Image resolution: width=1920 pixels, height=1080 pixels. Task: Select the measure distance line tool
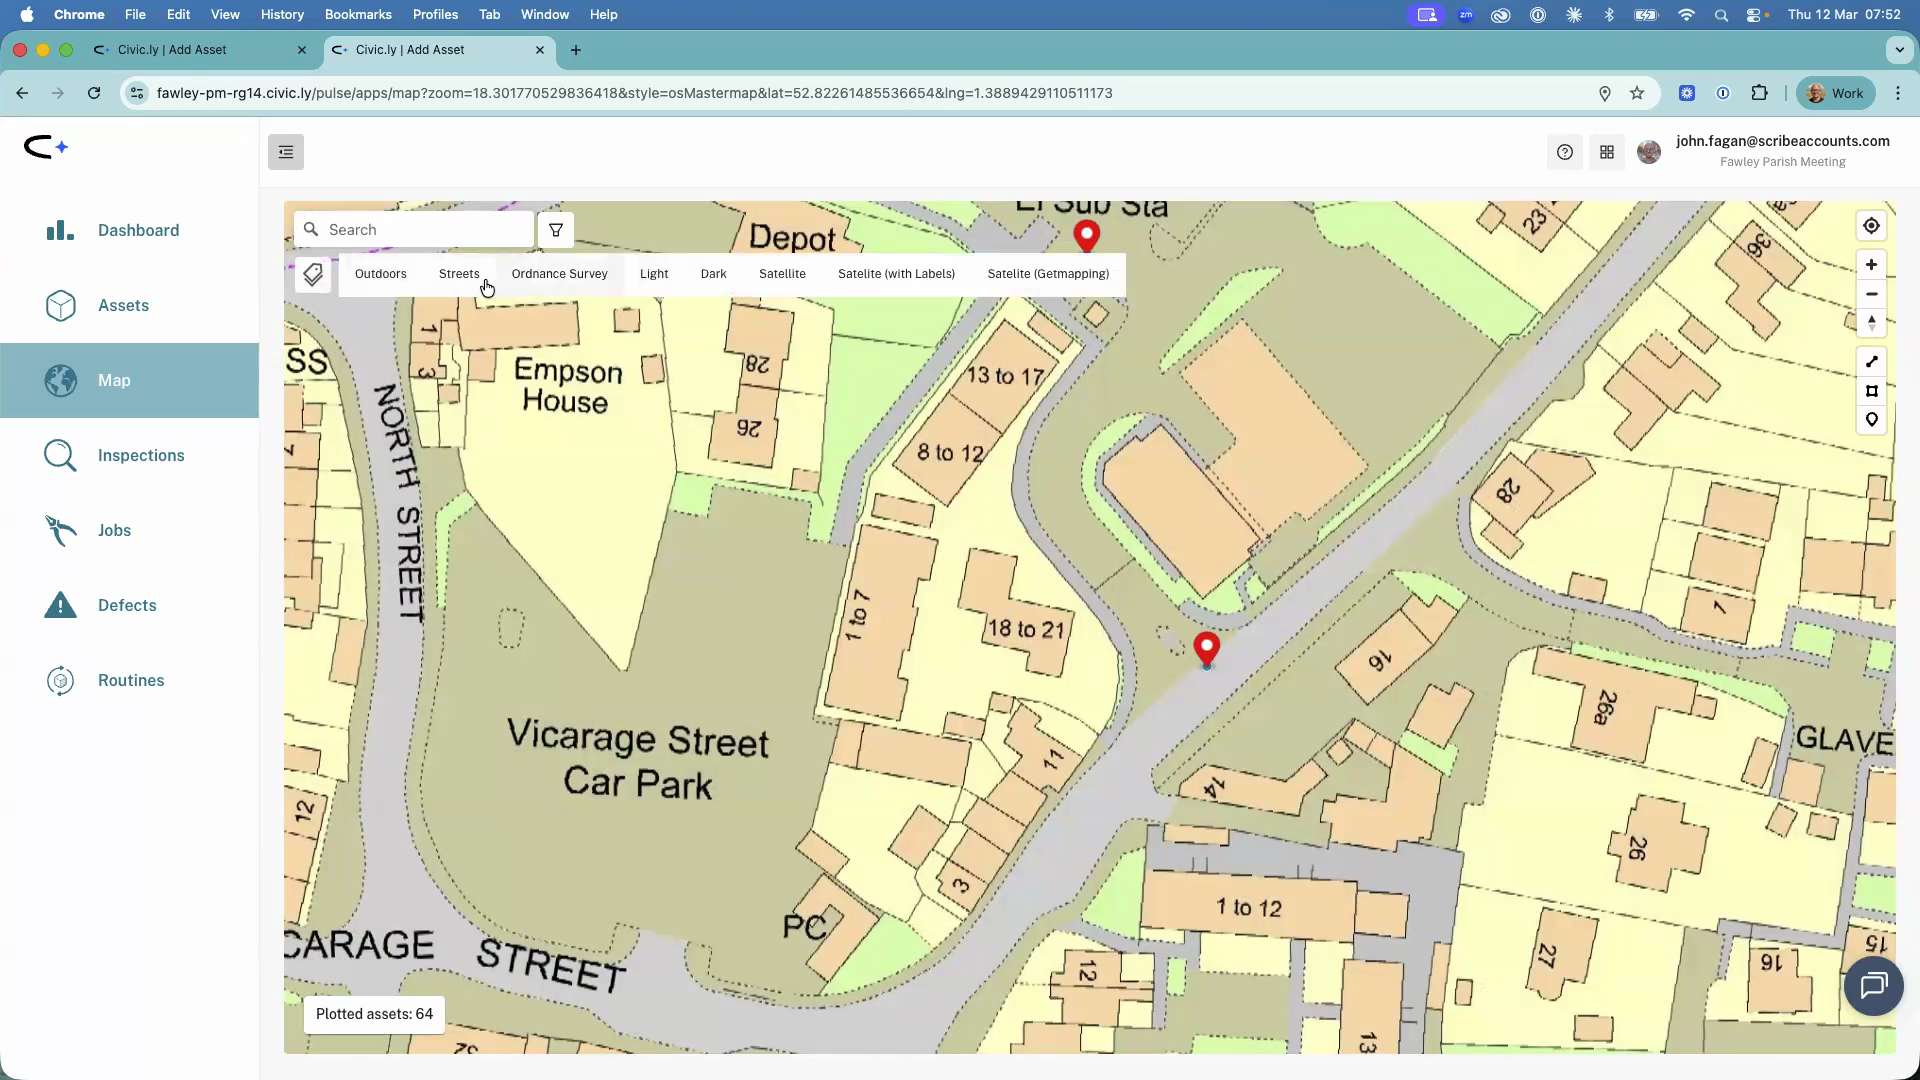(1871, 361)
